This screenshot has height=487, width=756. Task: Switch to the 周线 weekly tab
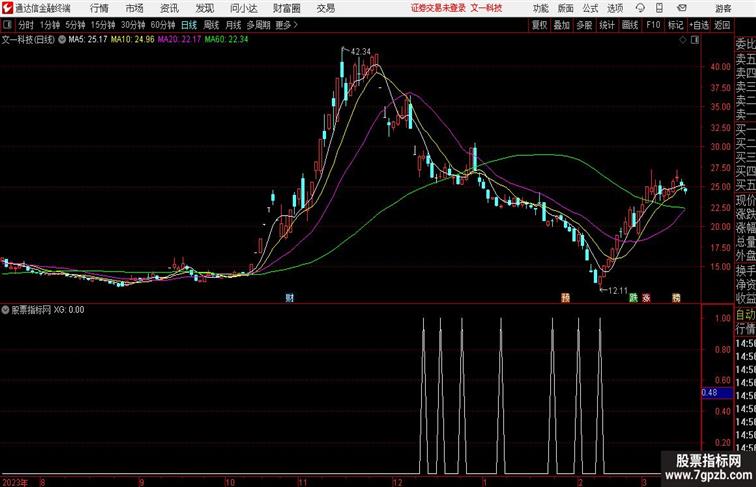(x=211, y=25)
